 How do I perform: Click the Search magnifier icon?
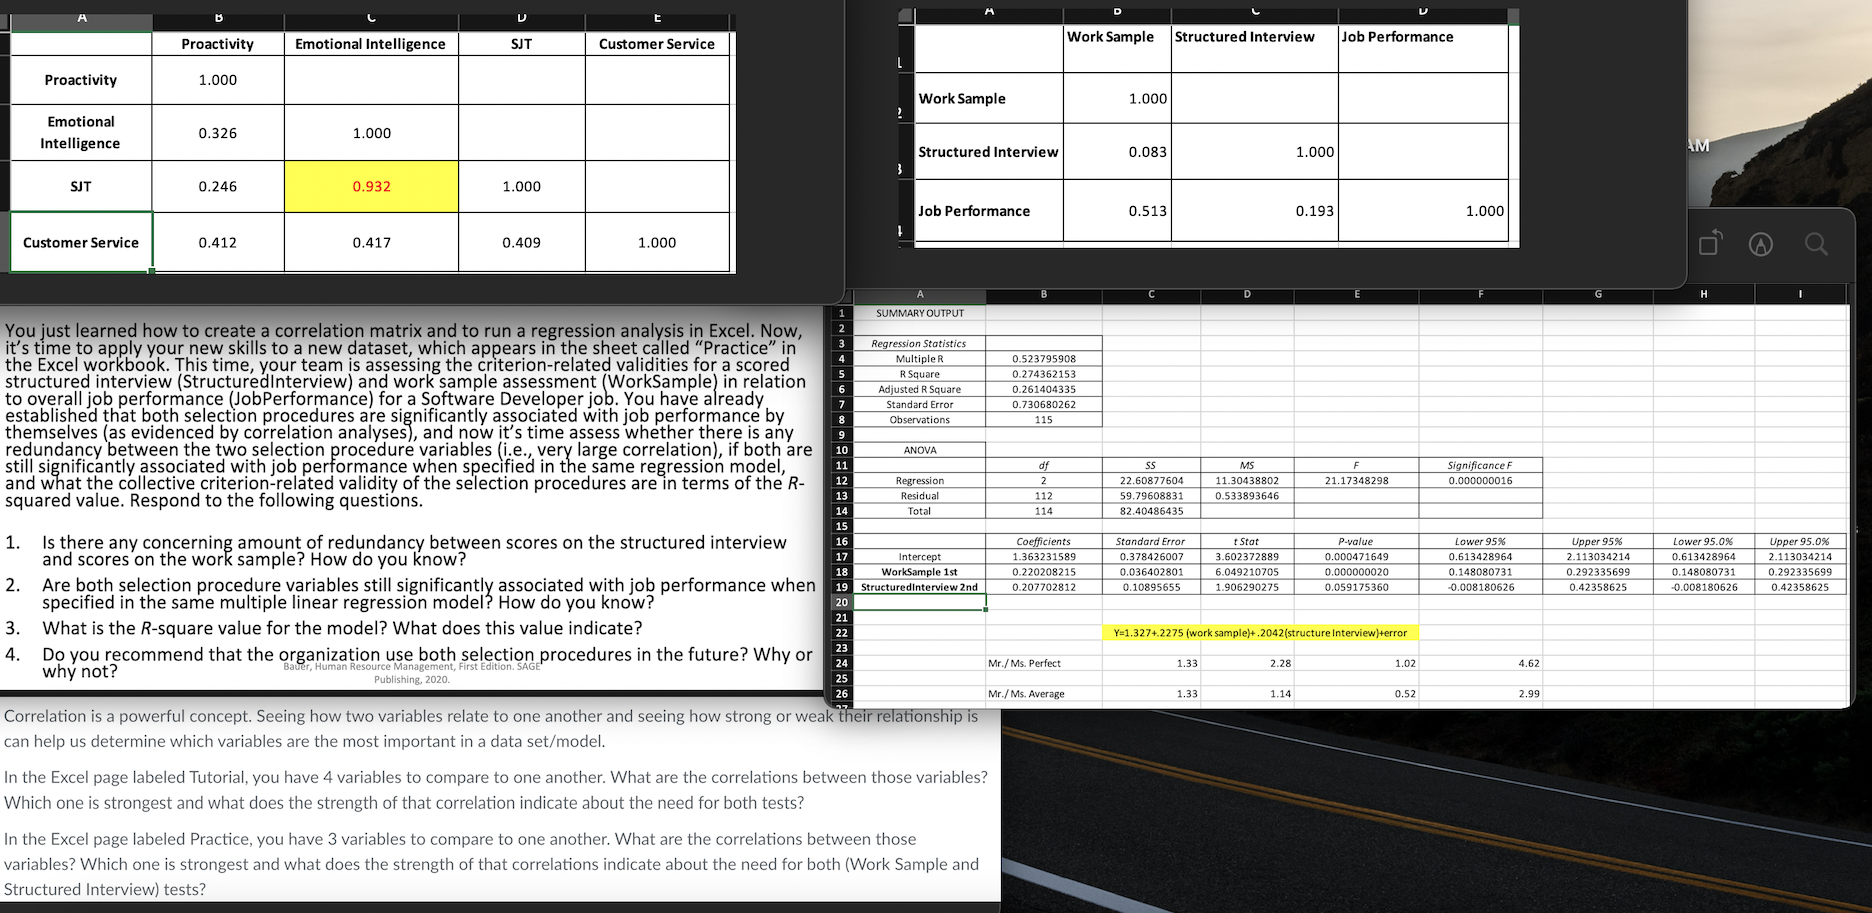tap(1816, 244)
